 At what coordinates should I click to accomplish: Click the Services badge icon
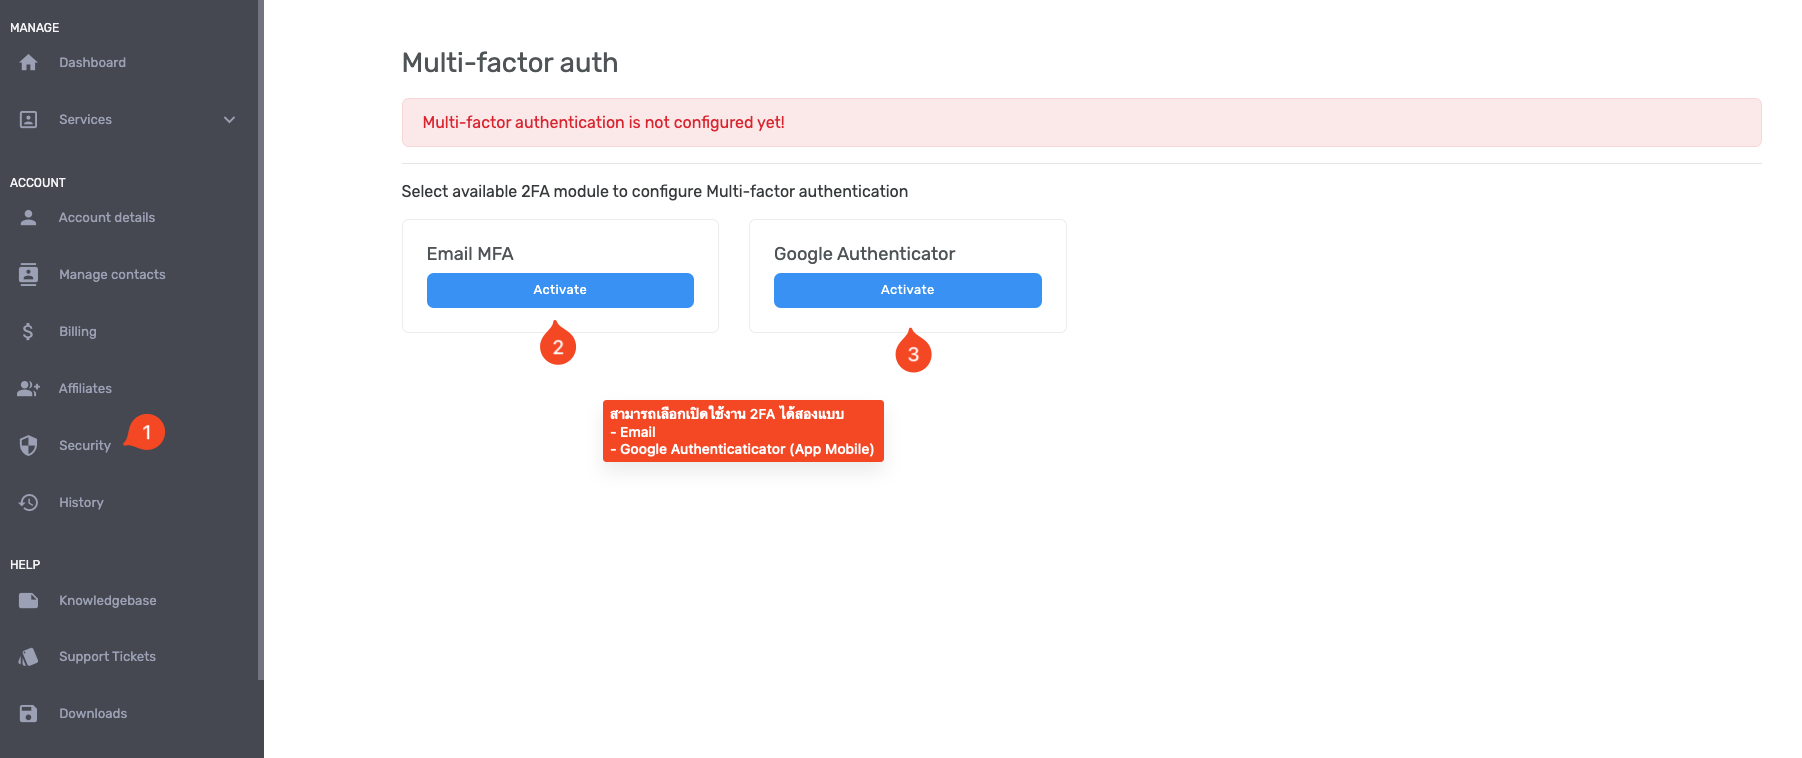coord(28,120)
